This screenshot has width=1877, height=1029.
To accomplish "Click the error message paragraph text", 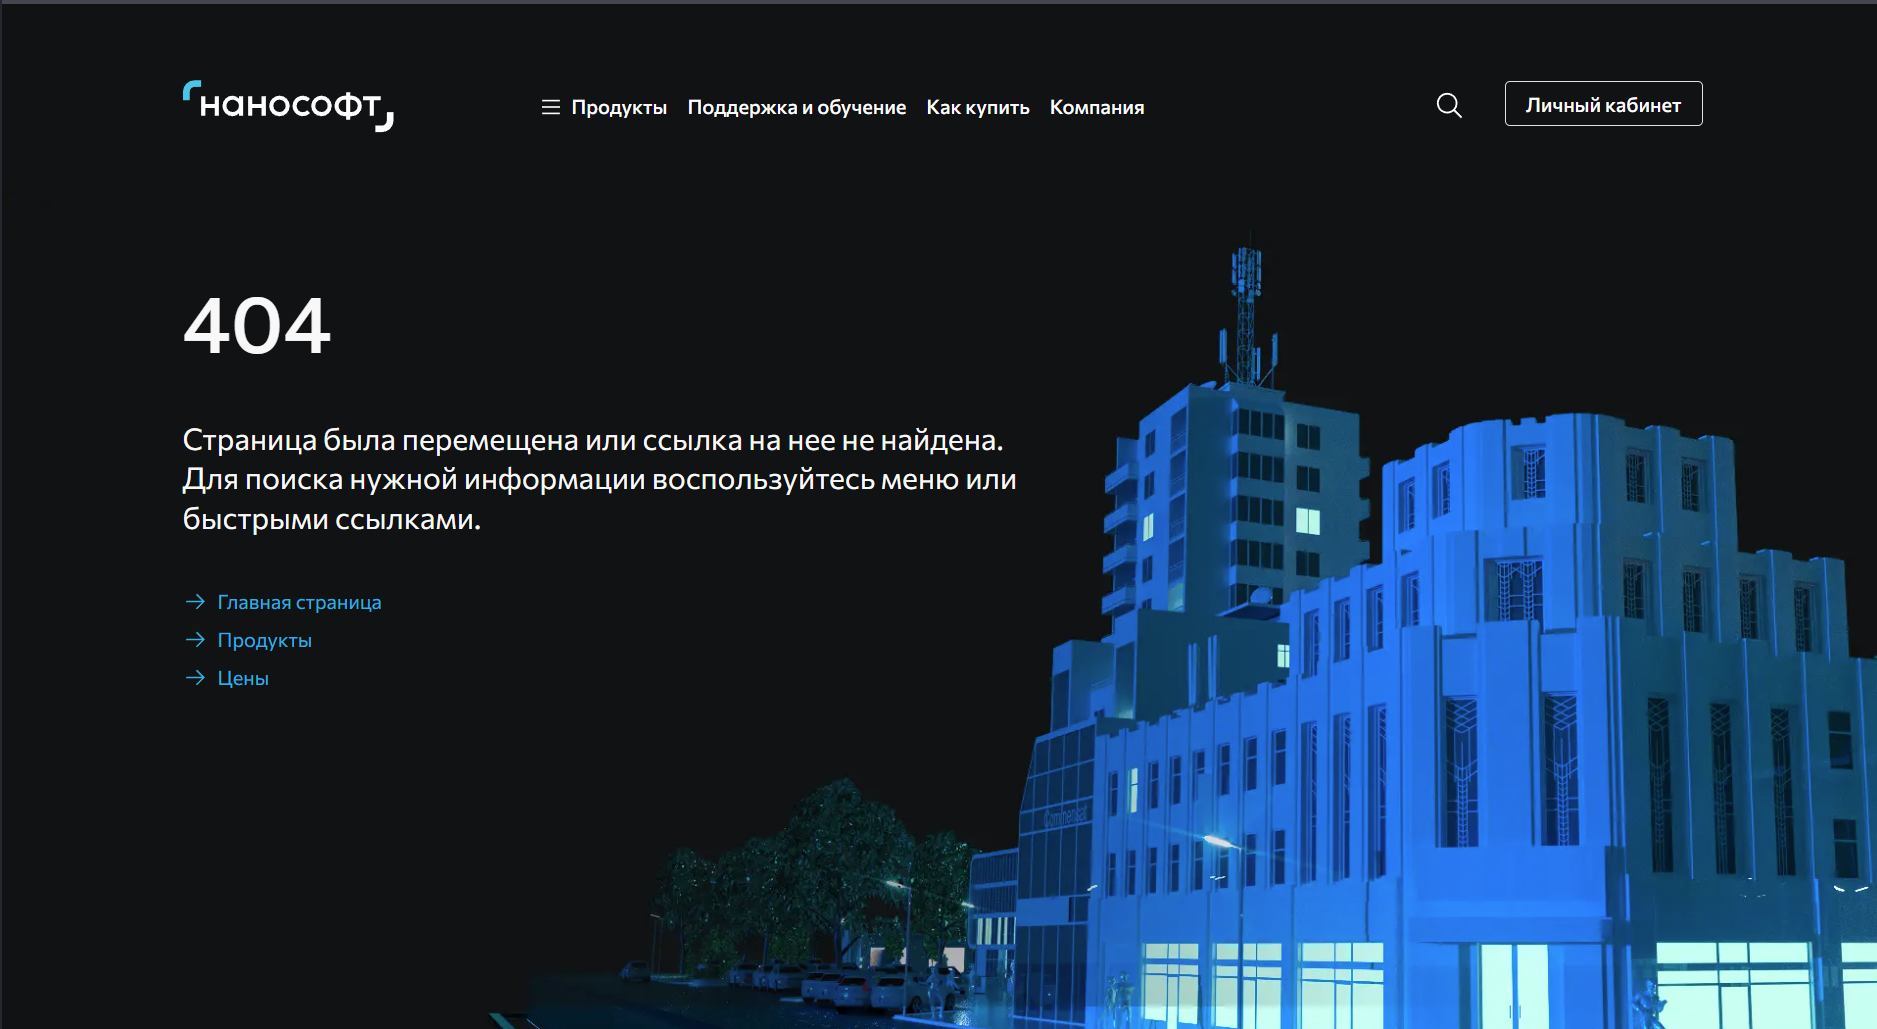I will click(x=598, y=479).
